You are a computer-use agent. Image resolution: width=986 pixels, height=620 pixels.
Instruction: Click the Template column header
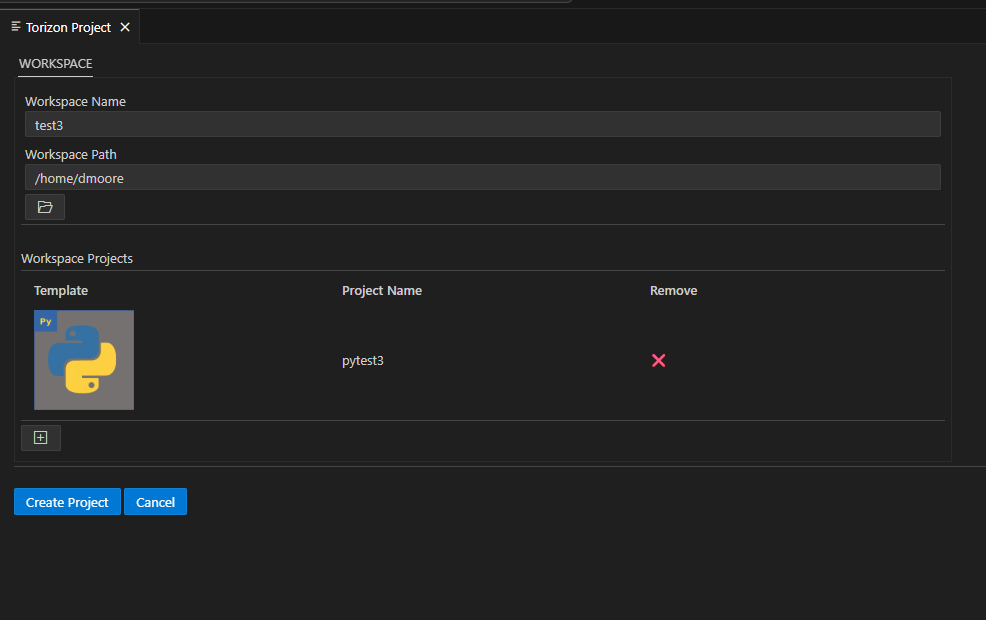coord(61,291)
